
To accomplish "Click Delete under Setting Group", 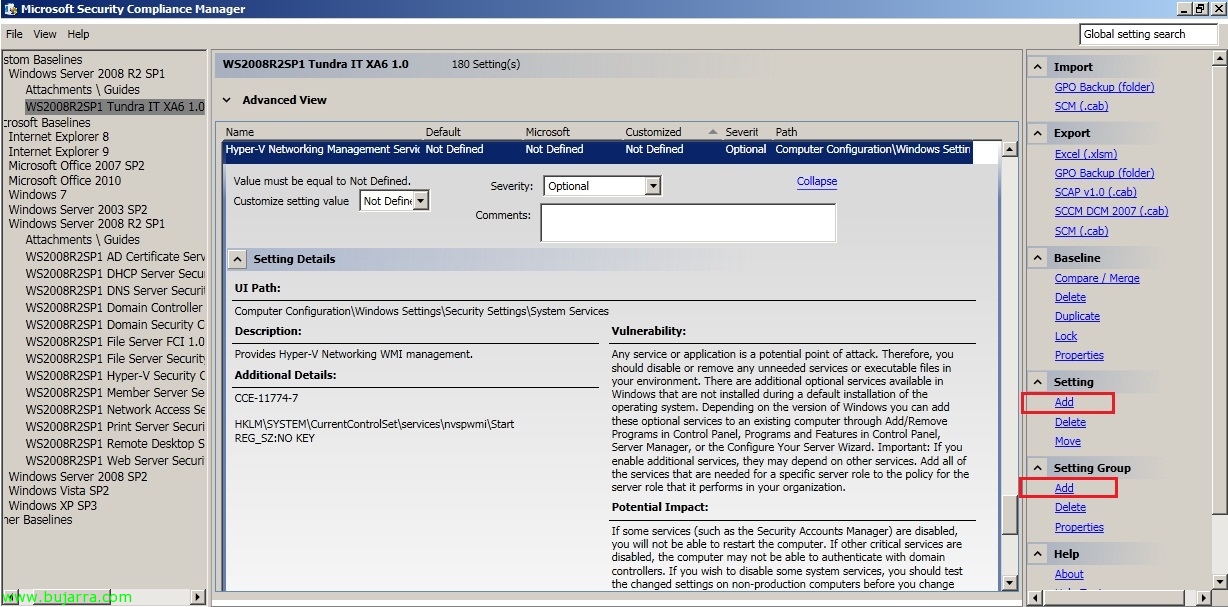I will pos(1070,507).
